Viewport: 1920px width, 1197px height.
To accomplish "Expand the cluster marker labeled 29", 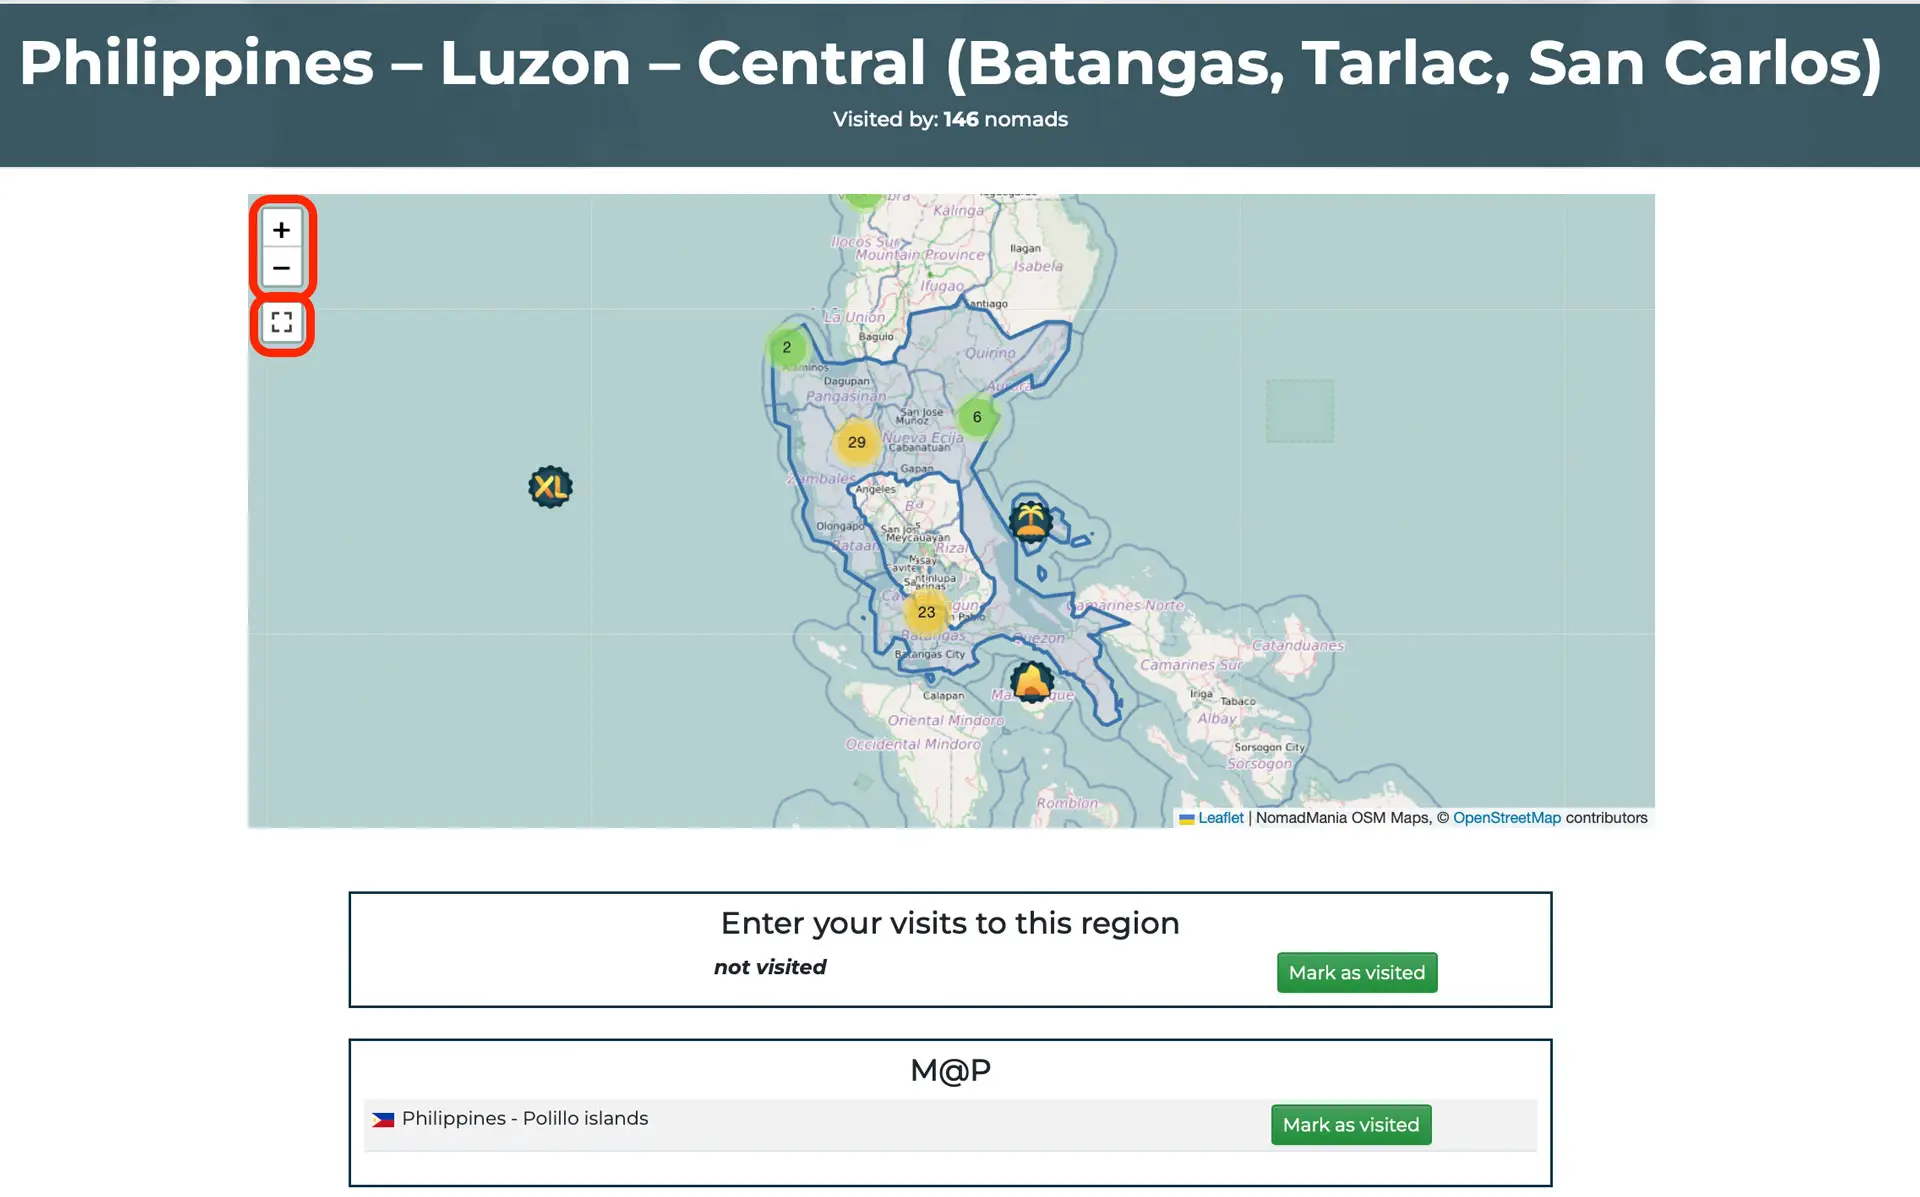I will tap(857, 443).
